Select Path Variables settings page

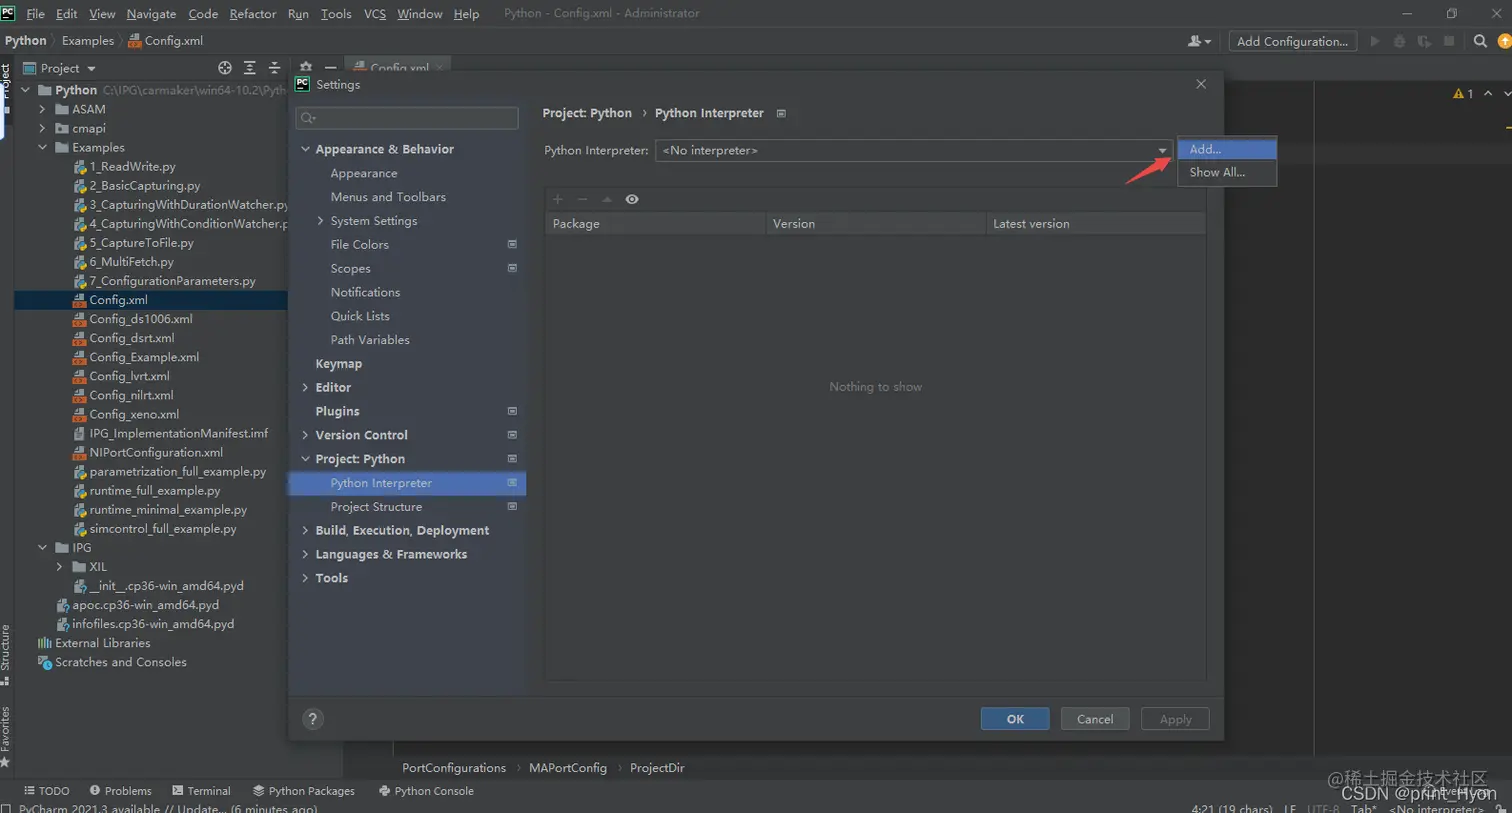coord(370,340)
